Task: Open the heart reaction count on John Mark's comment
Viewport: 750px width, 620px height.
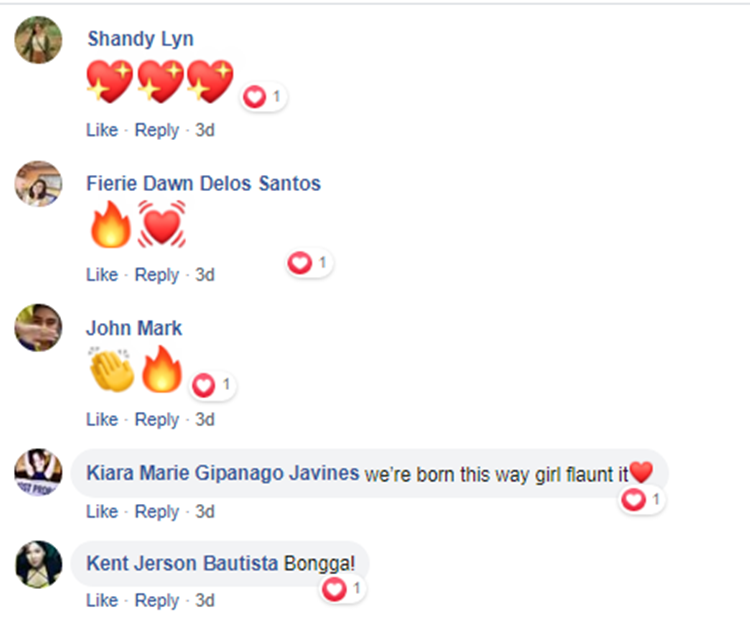Action: (212, 385)
